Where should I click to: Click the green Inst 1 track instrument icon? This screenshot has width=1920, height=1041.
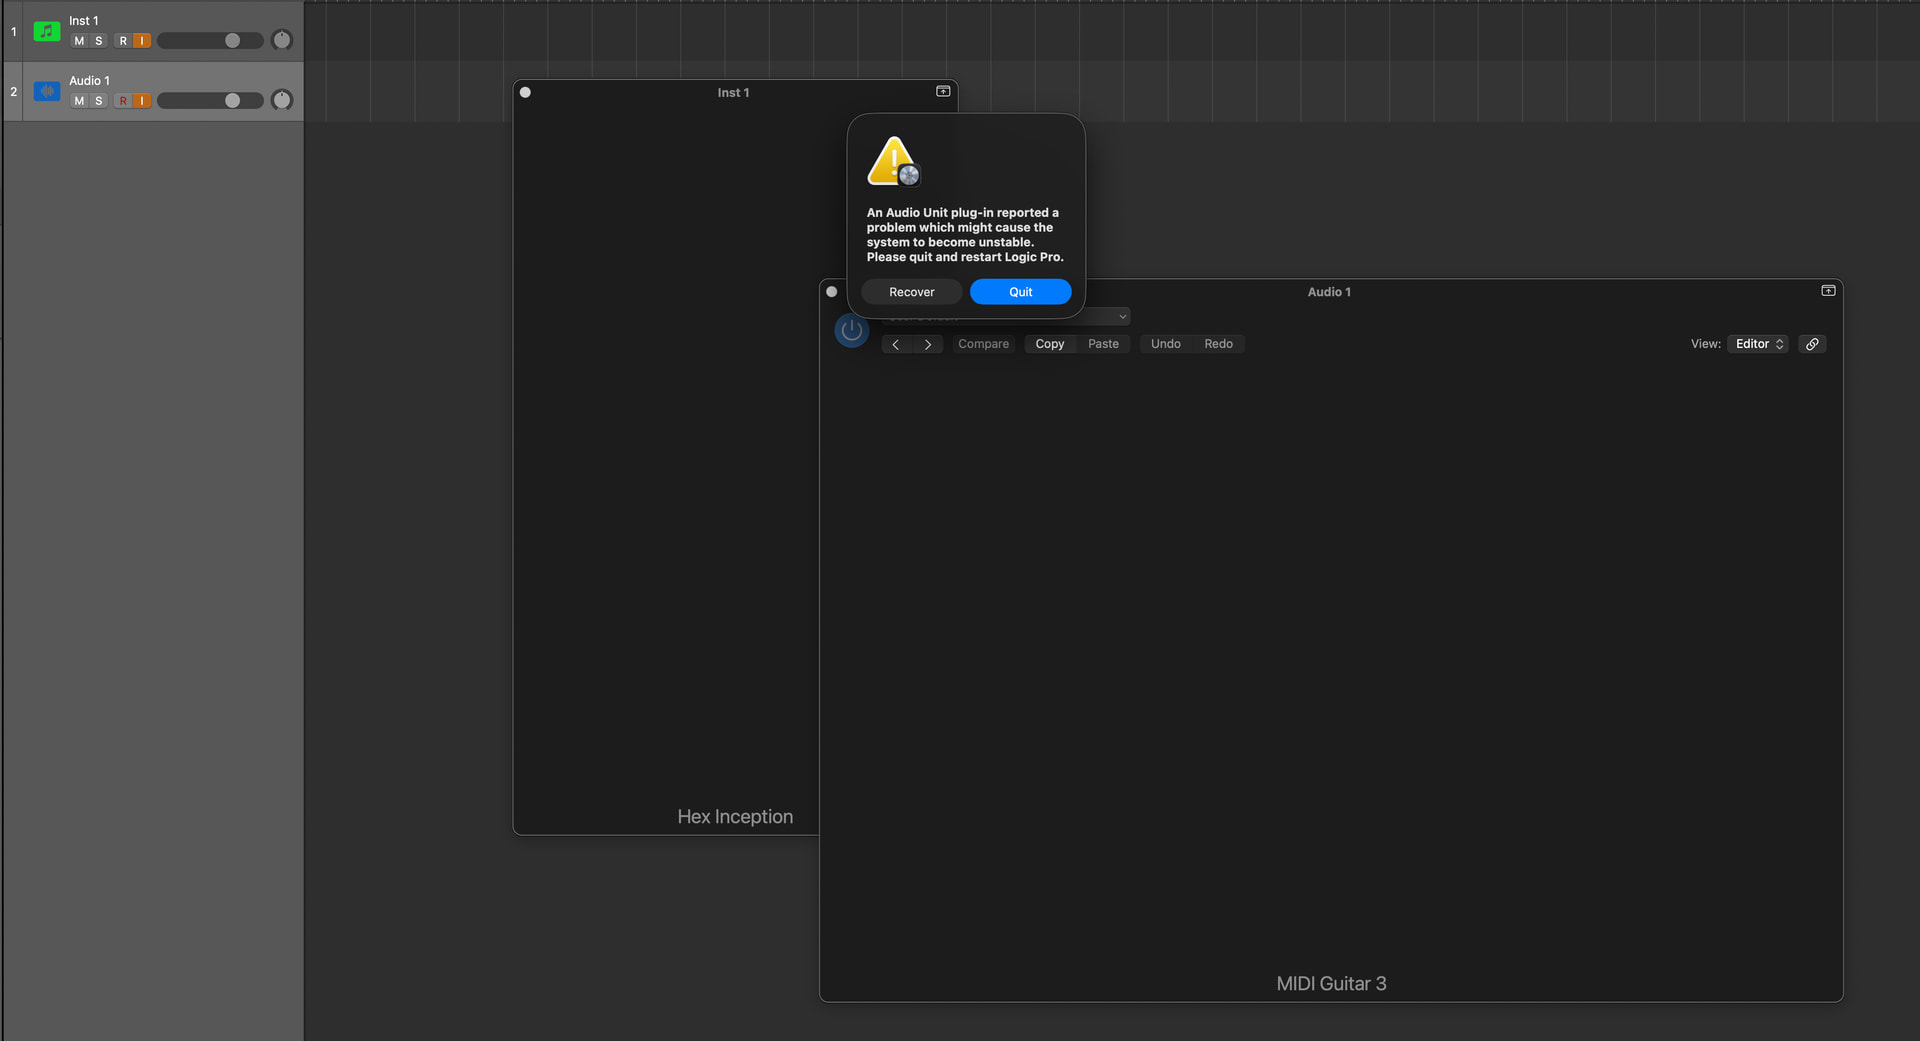pyautogui.click(x=47, y=31)
